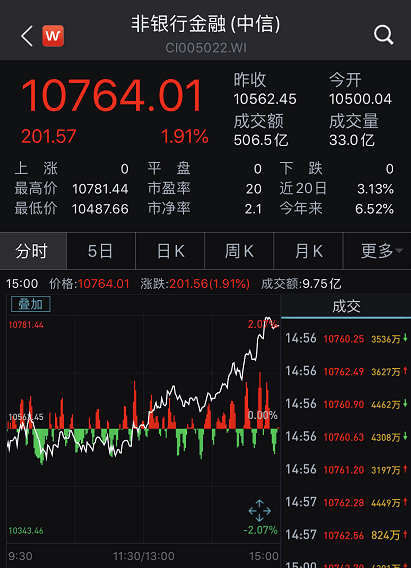This screenshot has width=411, height=568.
Task: Tap the large price 10764.01
Action: (112, 96)
